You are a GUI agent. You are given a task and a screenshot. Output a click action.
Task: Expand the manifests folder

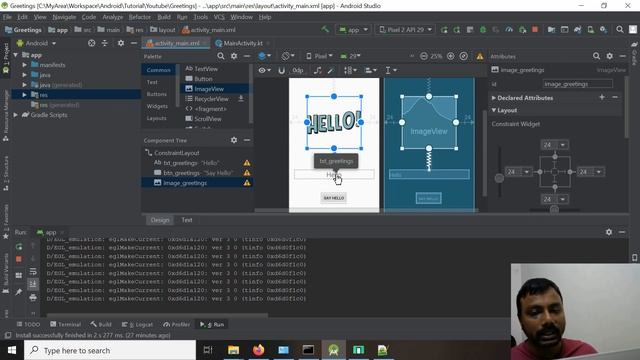[x=24, y=65]
